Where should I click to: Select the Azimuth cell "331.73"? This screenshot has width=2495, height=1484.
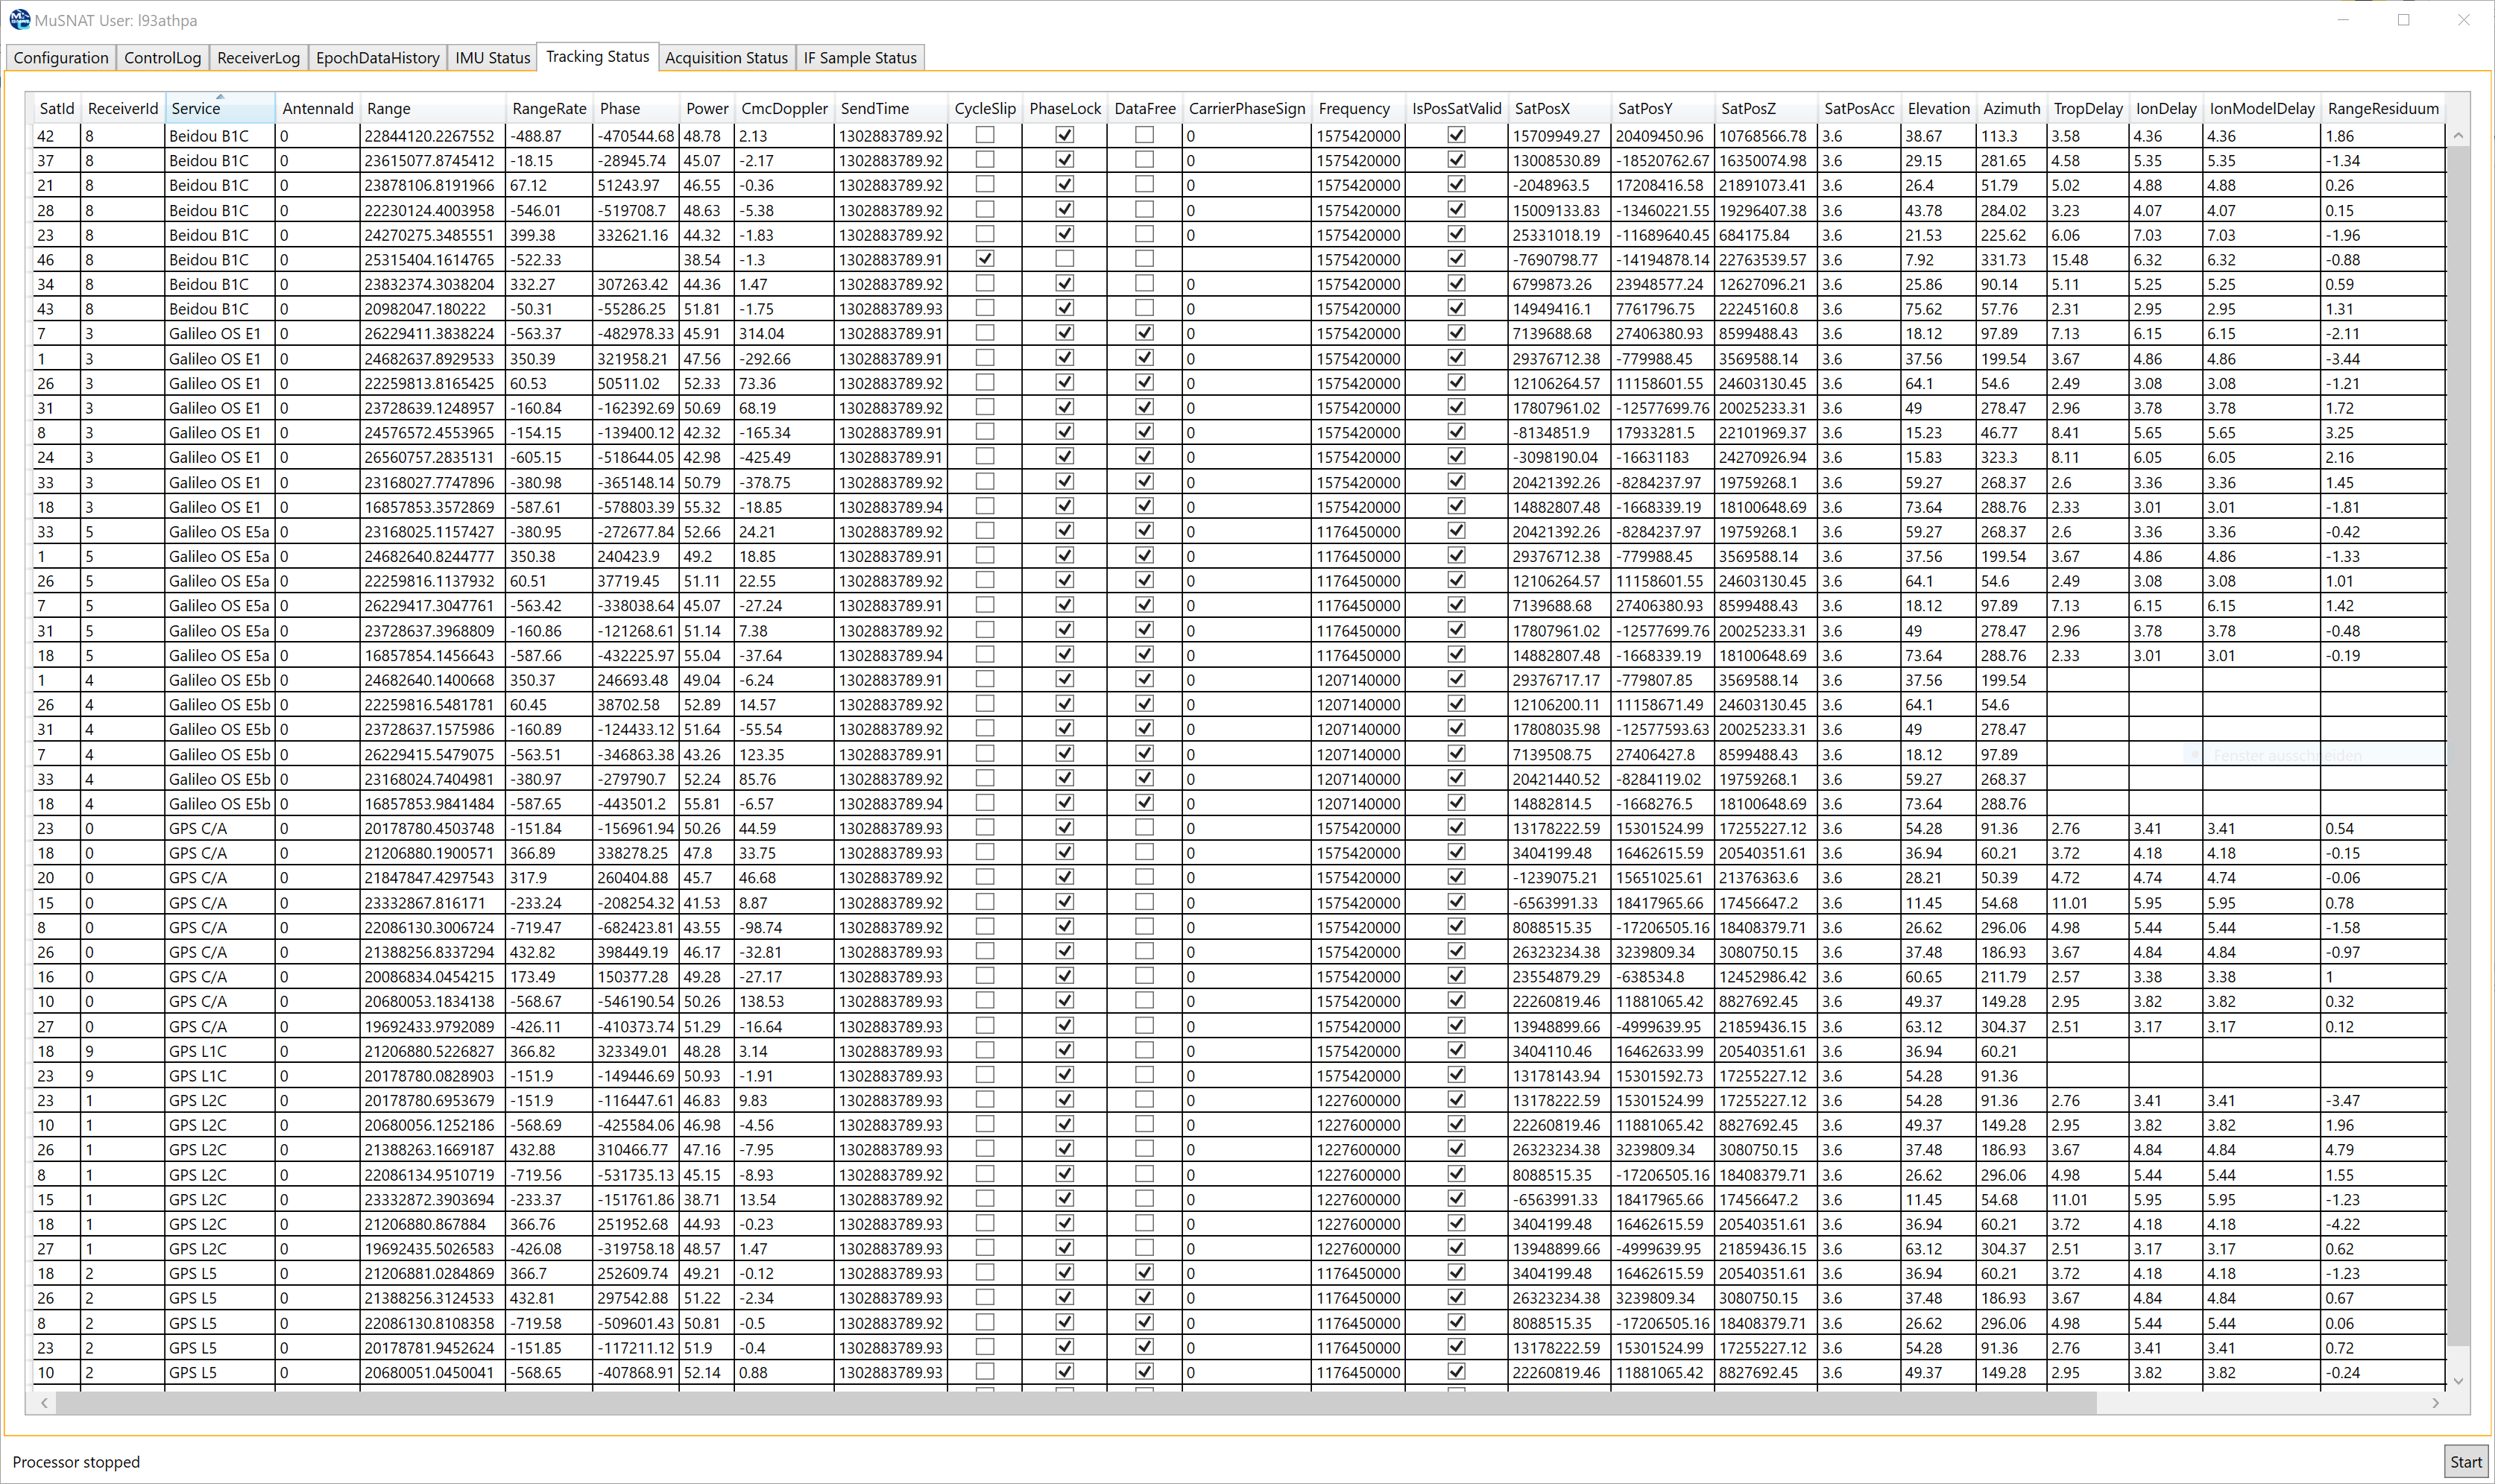click(2011, 259)
